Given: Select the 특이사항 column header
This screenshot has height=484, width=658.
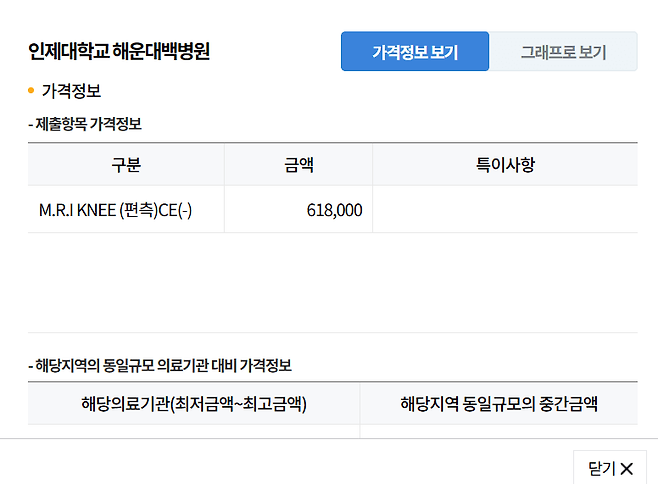Looking at the screenshot, I should [505, 165].
